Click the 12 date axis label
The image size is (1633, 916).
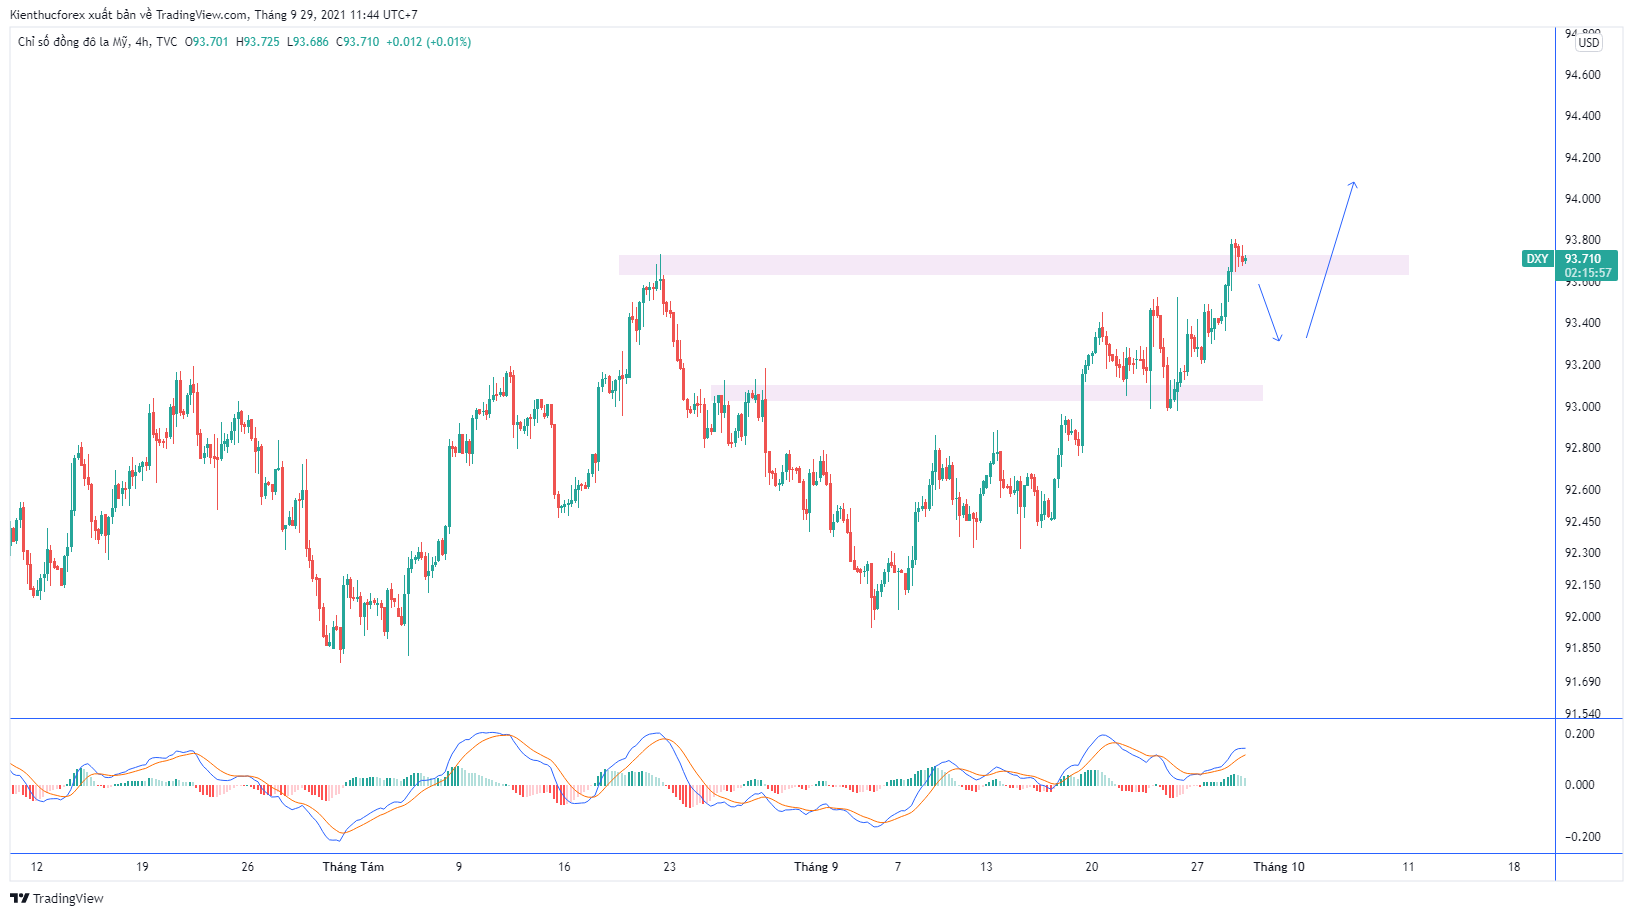[37, 867]
